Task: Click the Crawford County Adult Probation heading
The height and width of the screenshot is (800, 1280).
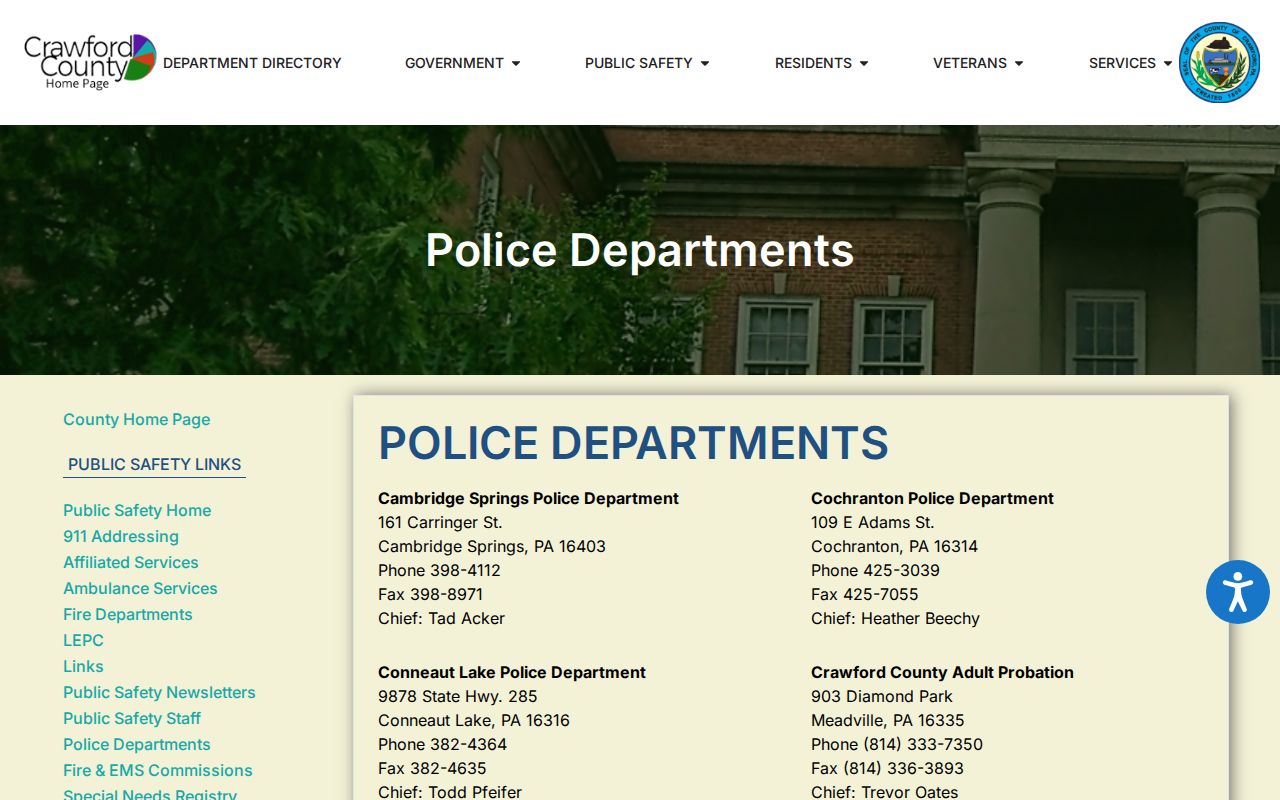Action: (x=942, y=672)
